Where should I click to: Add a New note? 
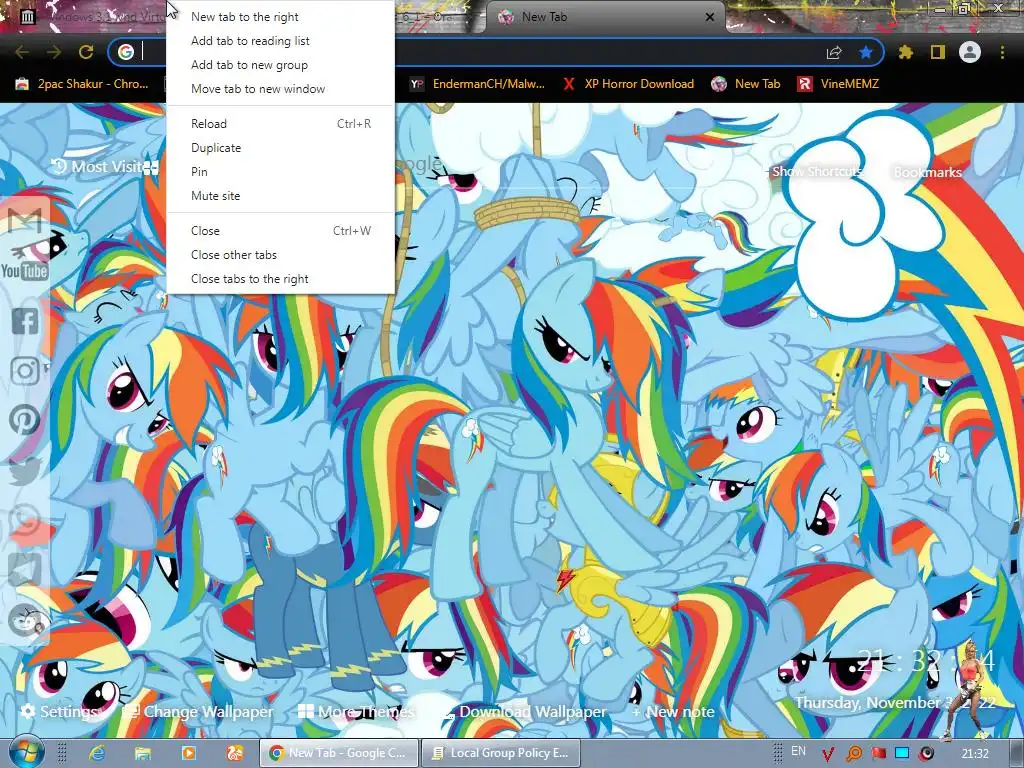pos(673,711)
